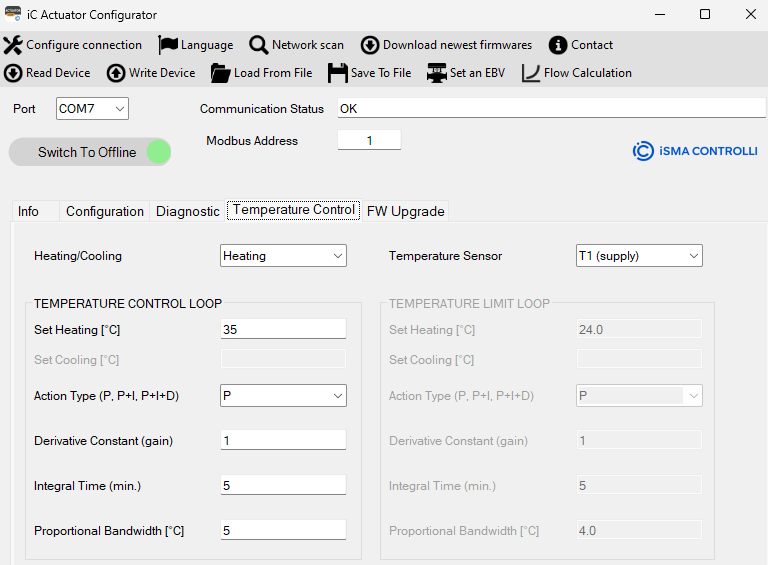Screen dimensions: 768x565
Task: Click the limit loop Integral Time field
Action: point(639,485)
